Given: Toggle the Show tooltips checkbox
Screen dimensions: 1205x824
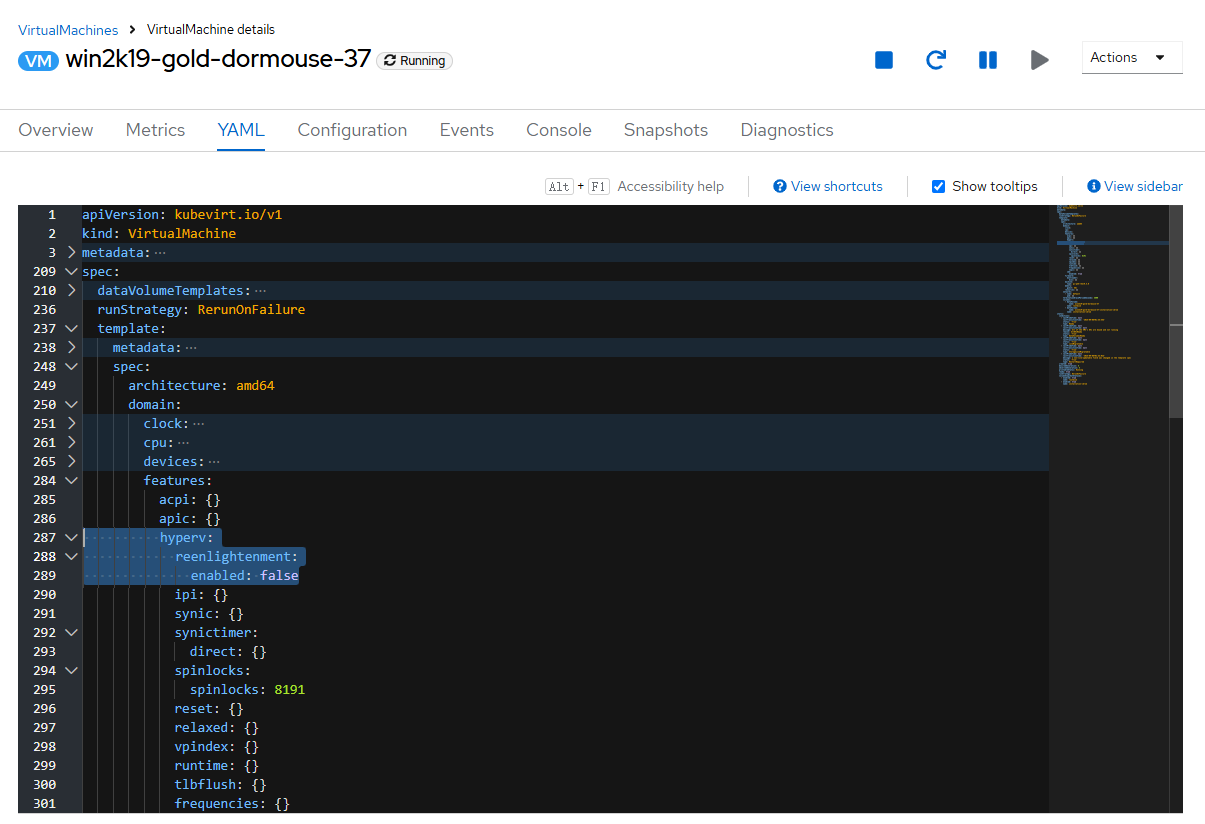Looking at the screenshot, I should point(938,186).
